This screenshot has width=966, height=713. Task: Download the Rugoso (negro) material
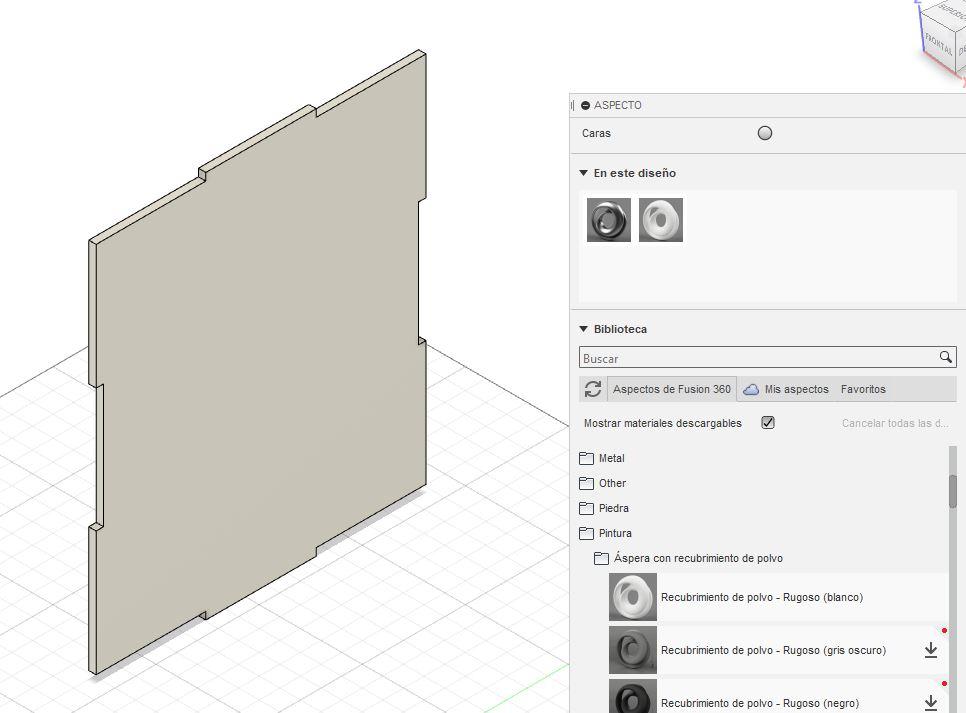931,702
